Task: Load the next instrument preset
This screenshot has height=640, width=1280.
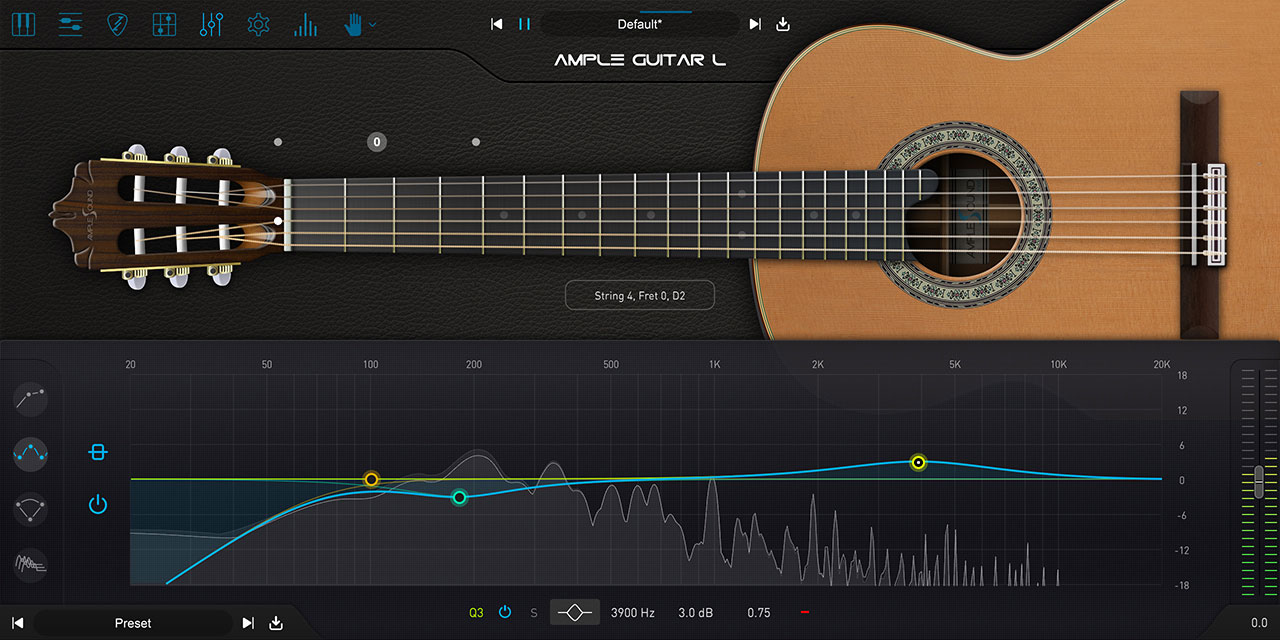Action: [x=755, y=24]
